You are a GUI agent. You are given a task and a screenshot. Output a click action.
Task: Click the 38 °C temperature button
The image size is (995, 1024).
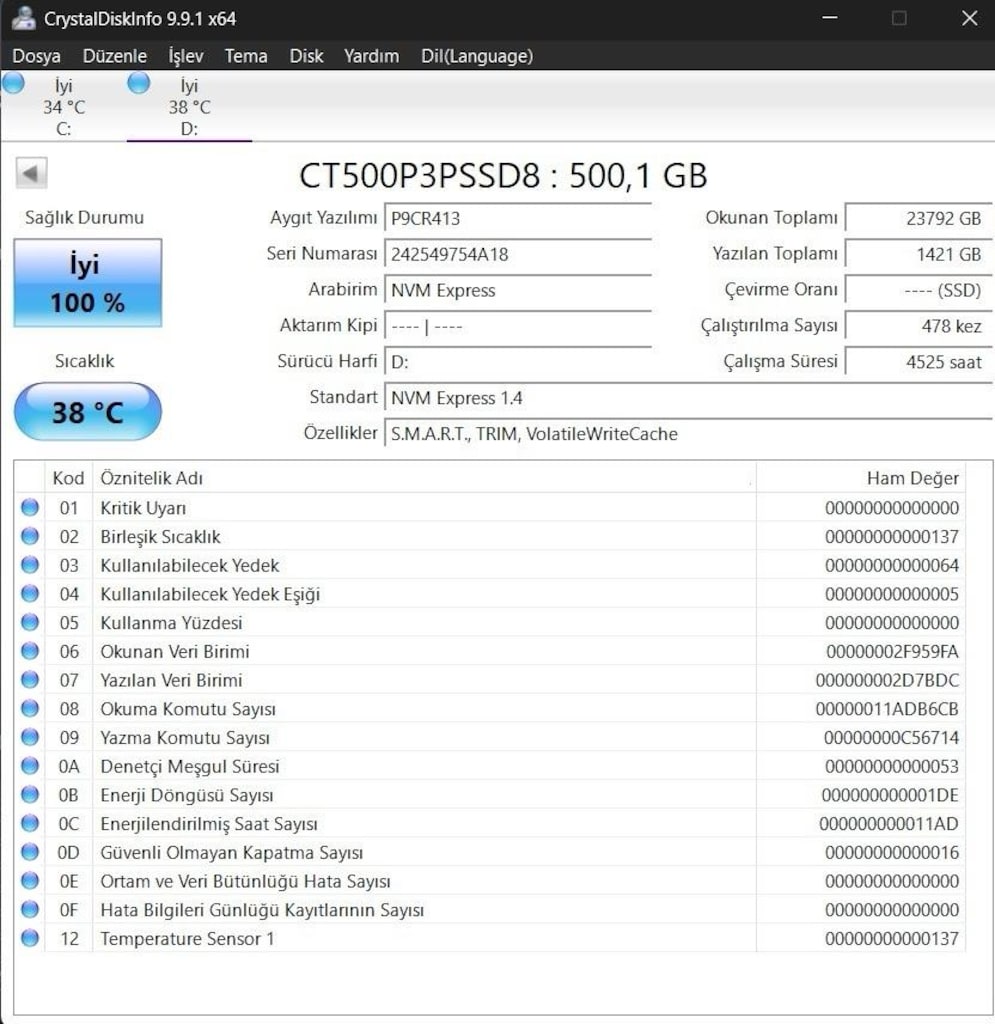click(x=87, y=411)
